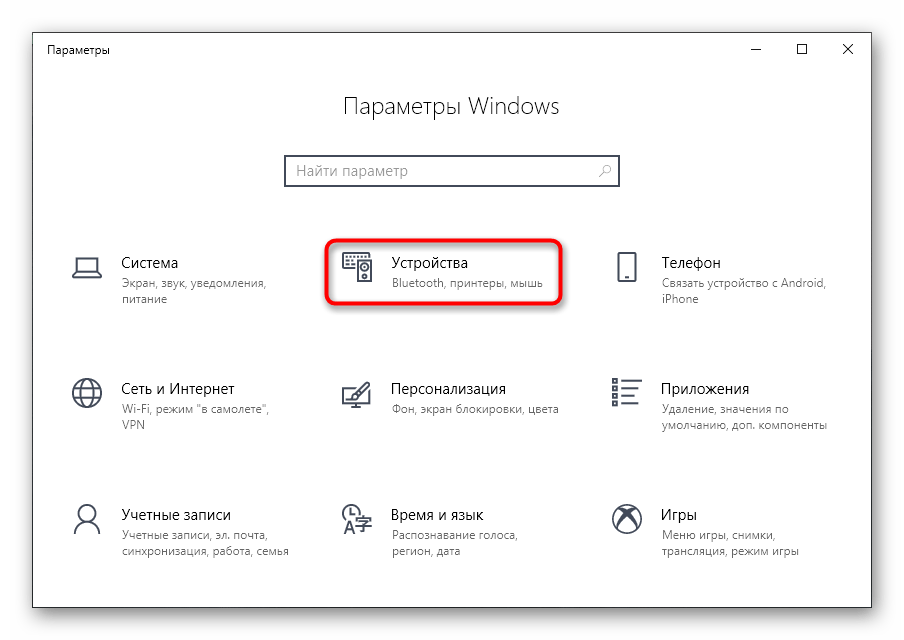Open the Система laptop icon
The image size is (904, 640).
87,268
